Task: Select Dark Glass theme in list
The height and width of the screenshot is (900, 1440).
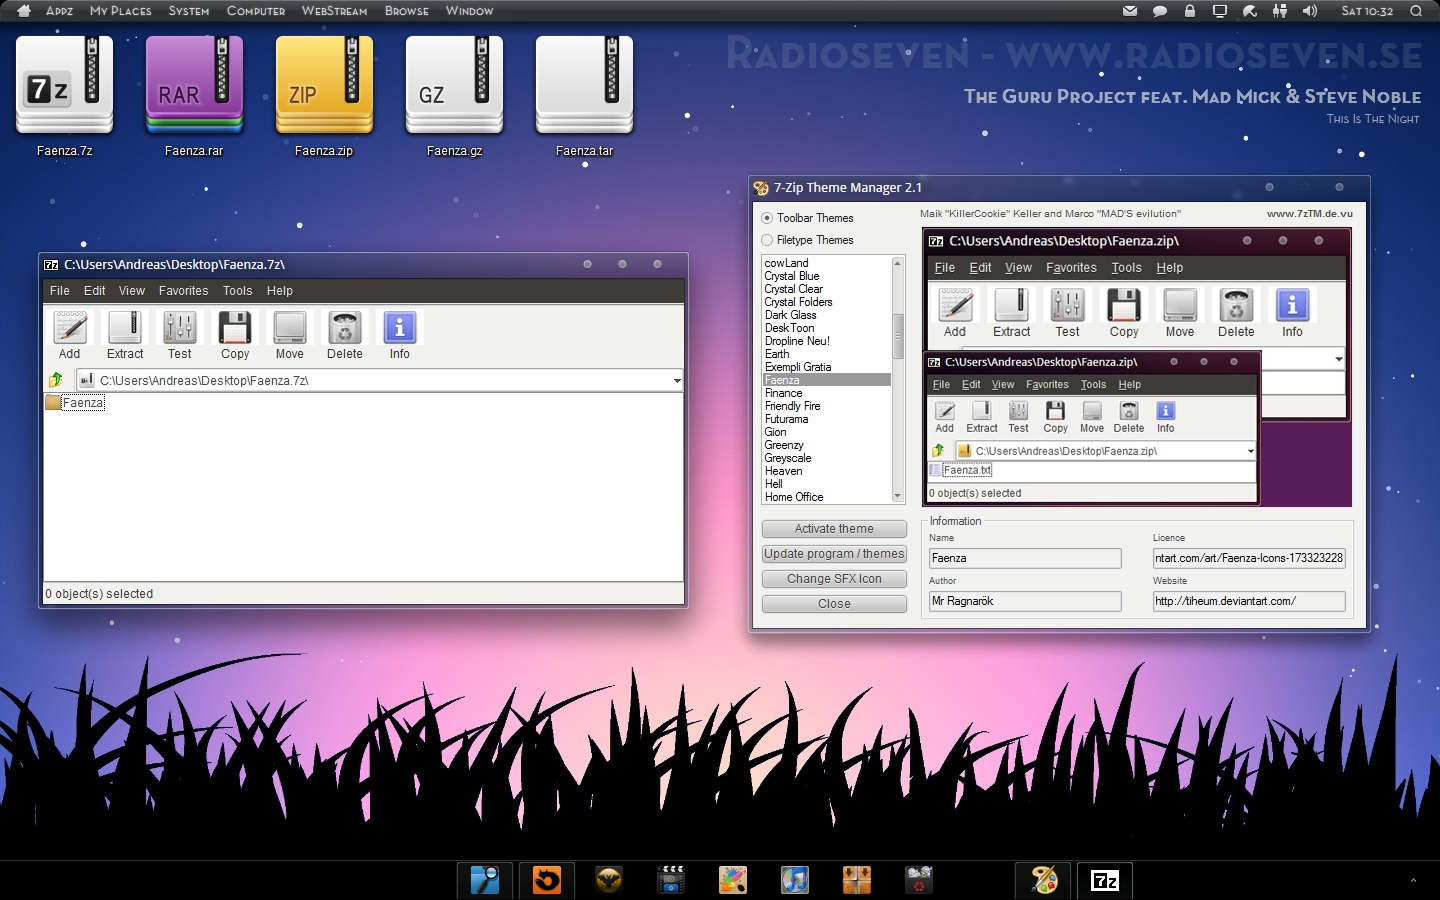Action: click(790, 315)
